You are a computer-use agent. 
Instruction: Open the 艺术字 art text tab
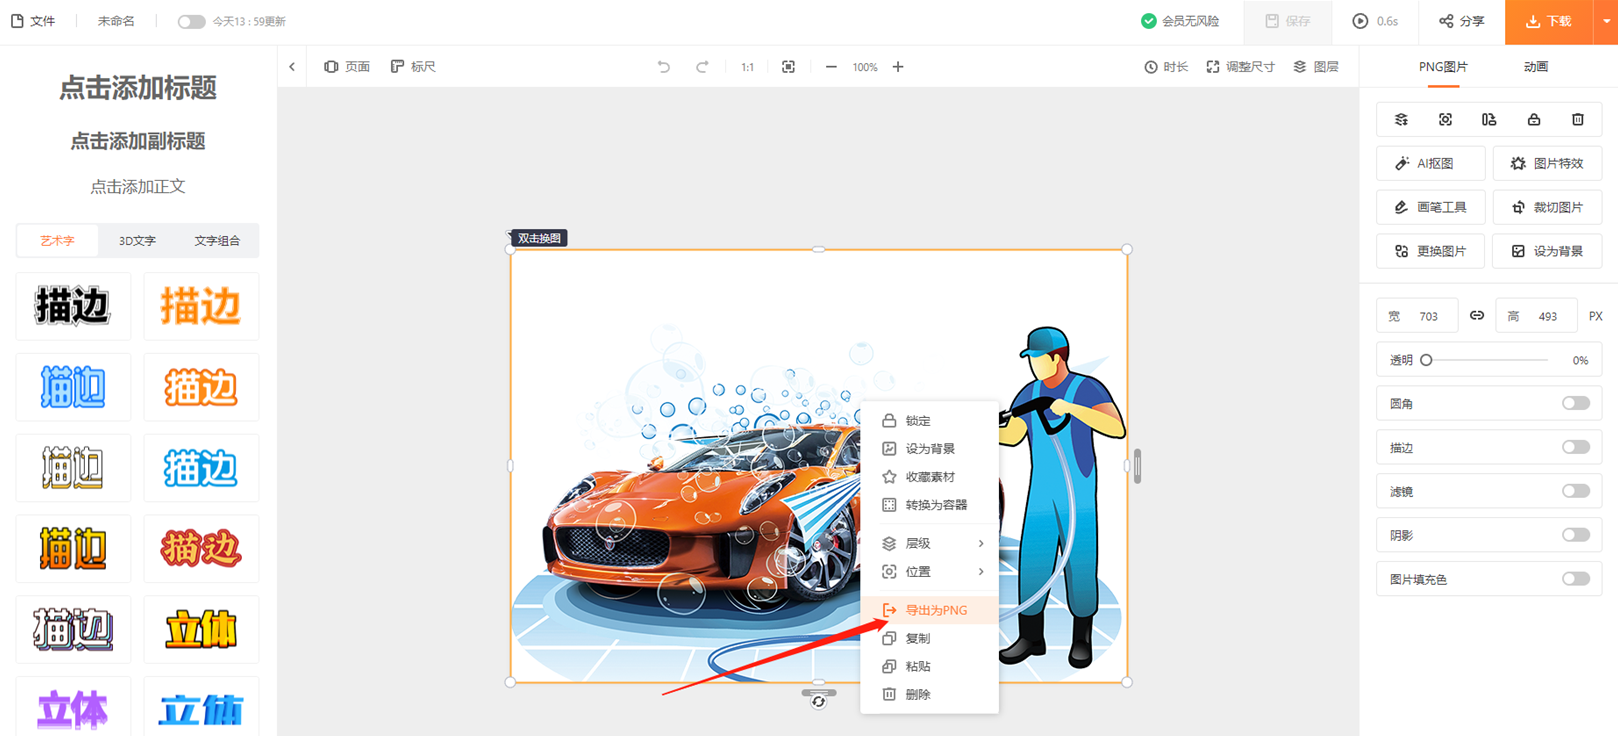pos(57,241)
